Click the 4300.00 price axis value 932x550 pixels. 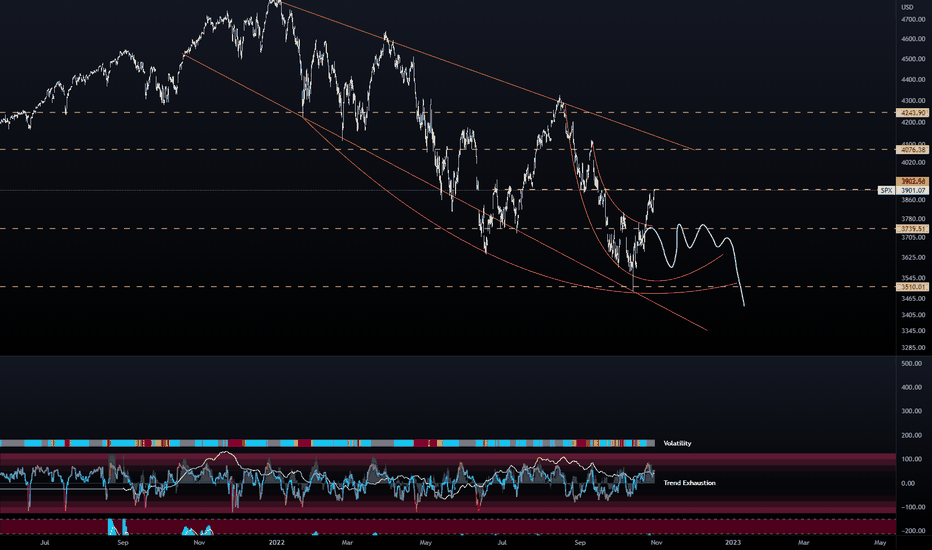913,100
